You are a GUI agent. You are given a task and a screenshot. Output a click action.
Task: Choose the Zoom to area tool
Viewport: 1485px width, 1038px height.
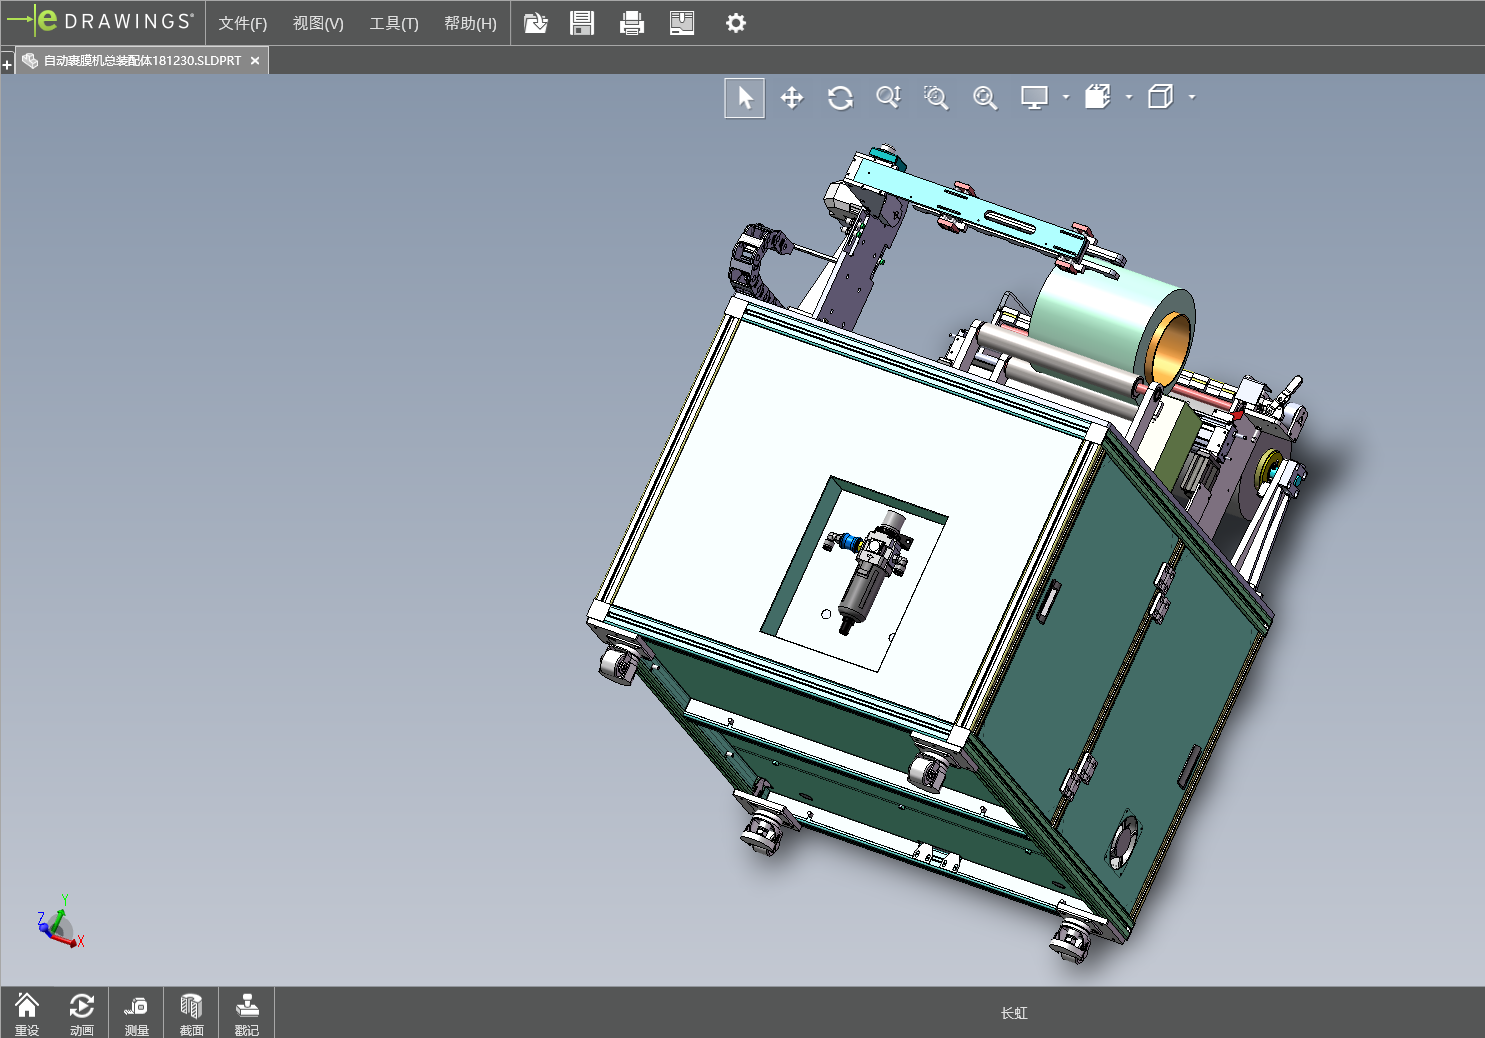[x=936, y=98]
